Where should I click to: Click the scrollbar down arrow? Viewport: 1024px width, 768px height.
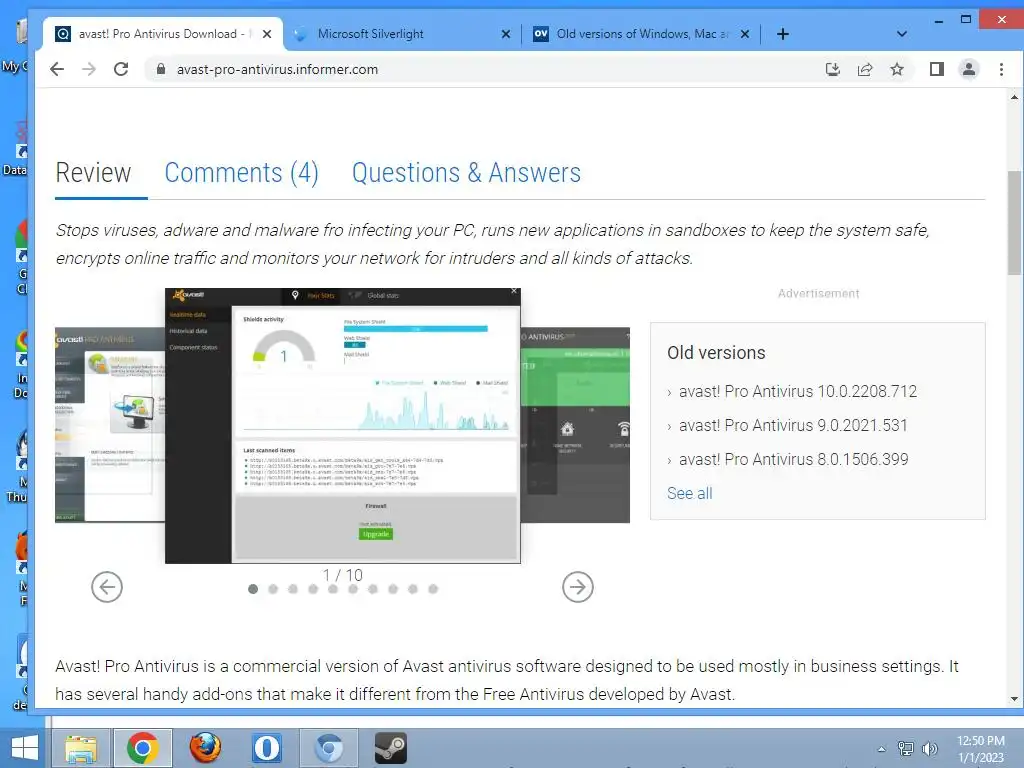(x=1014, y=699)
